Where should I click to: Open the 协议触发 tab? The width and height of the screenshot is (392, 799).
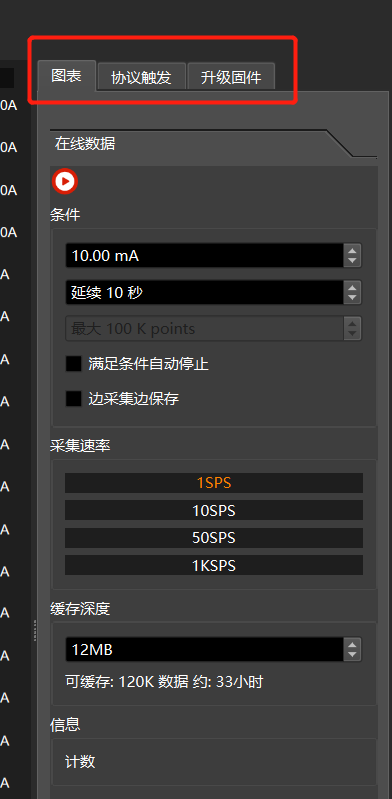(x=141, y=77)
